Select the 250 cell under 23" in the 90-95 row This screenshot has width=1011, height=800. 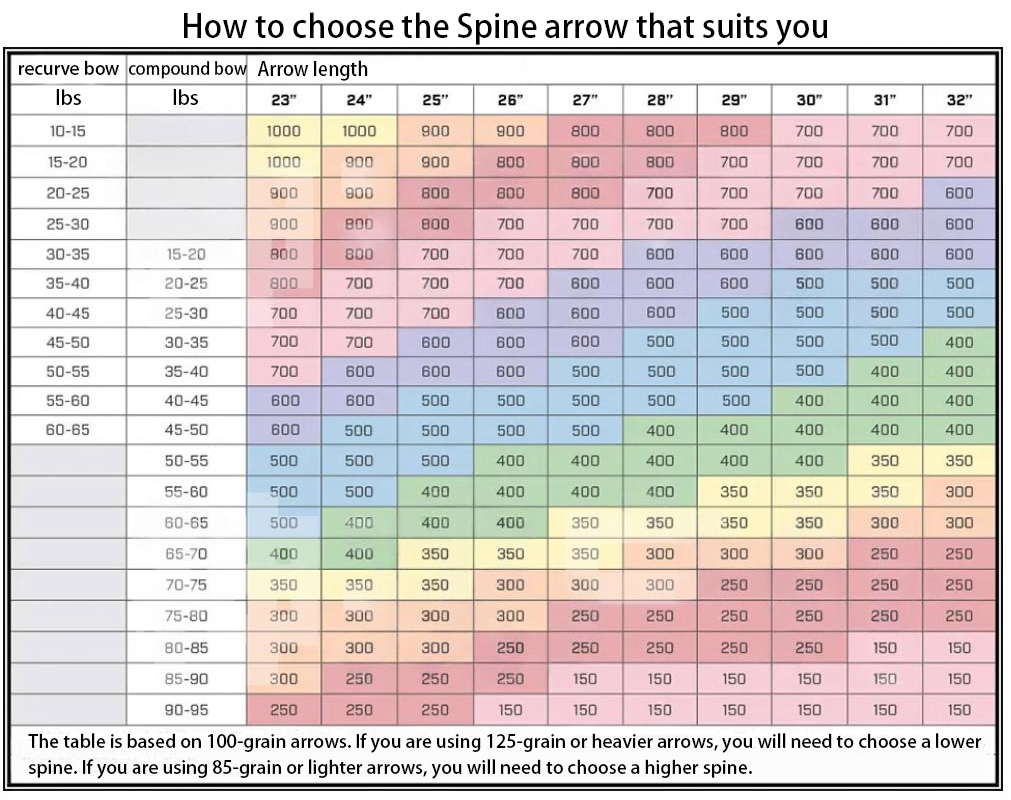(284, 710)
